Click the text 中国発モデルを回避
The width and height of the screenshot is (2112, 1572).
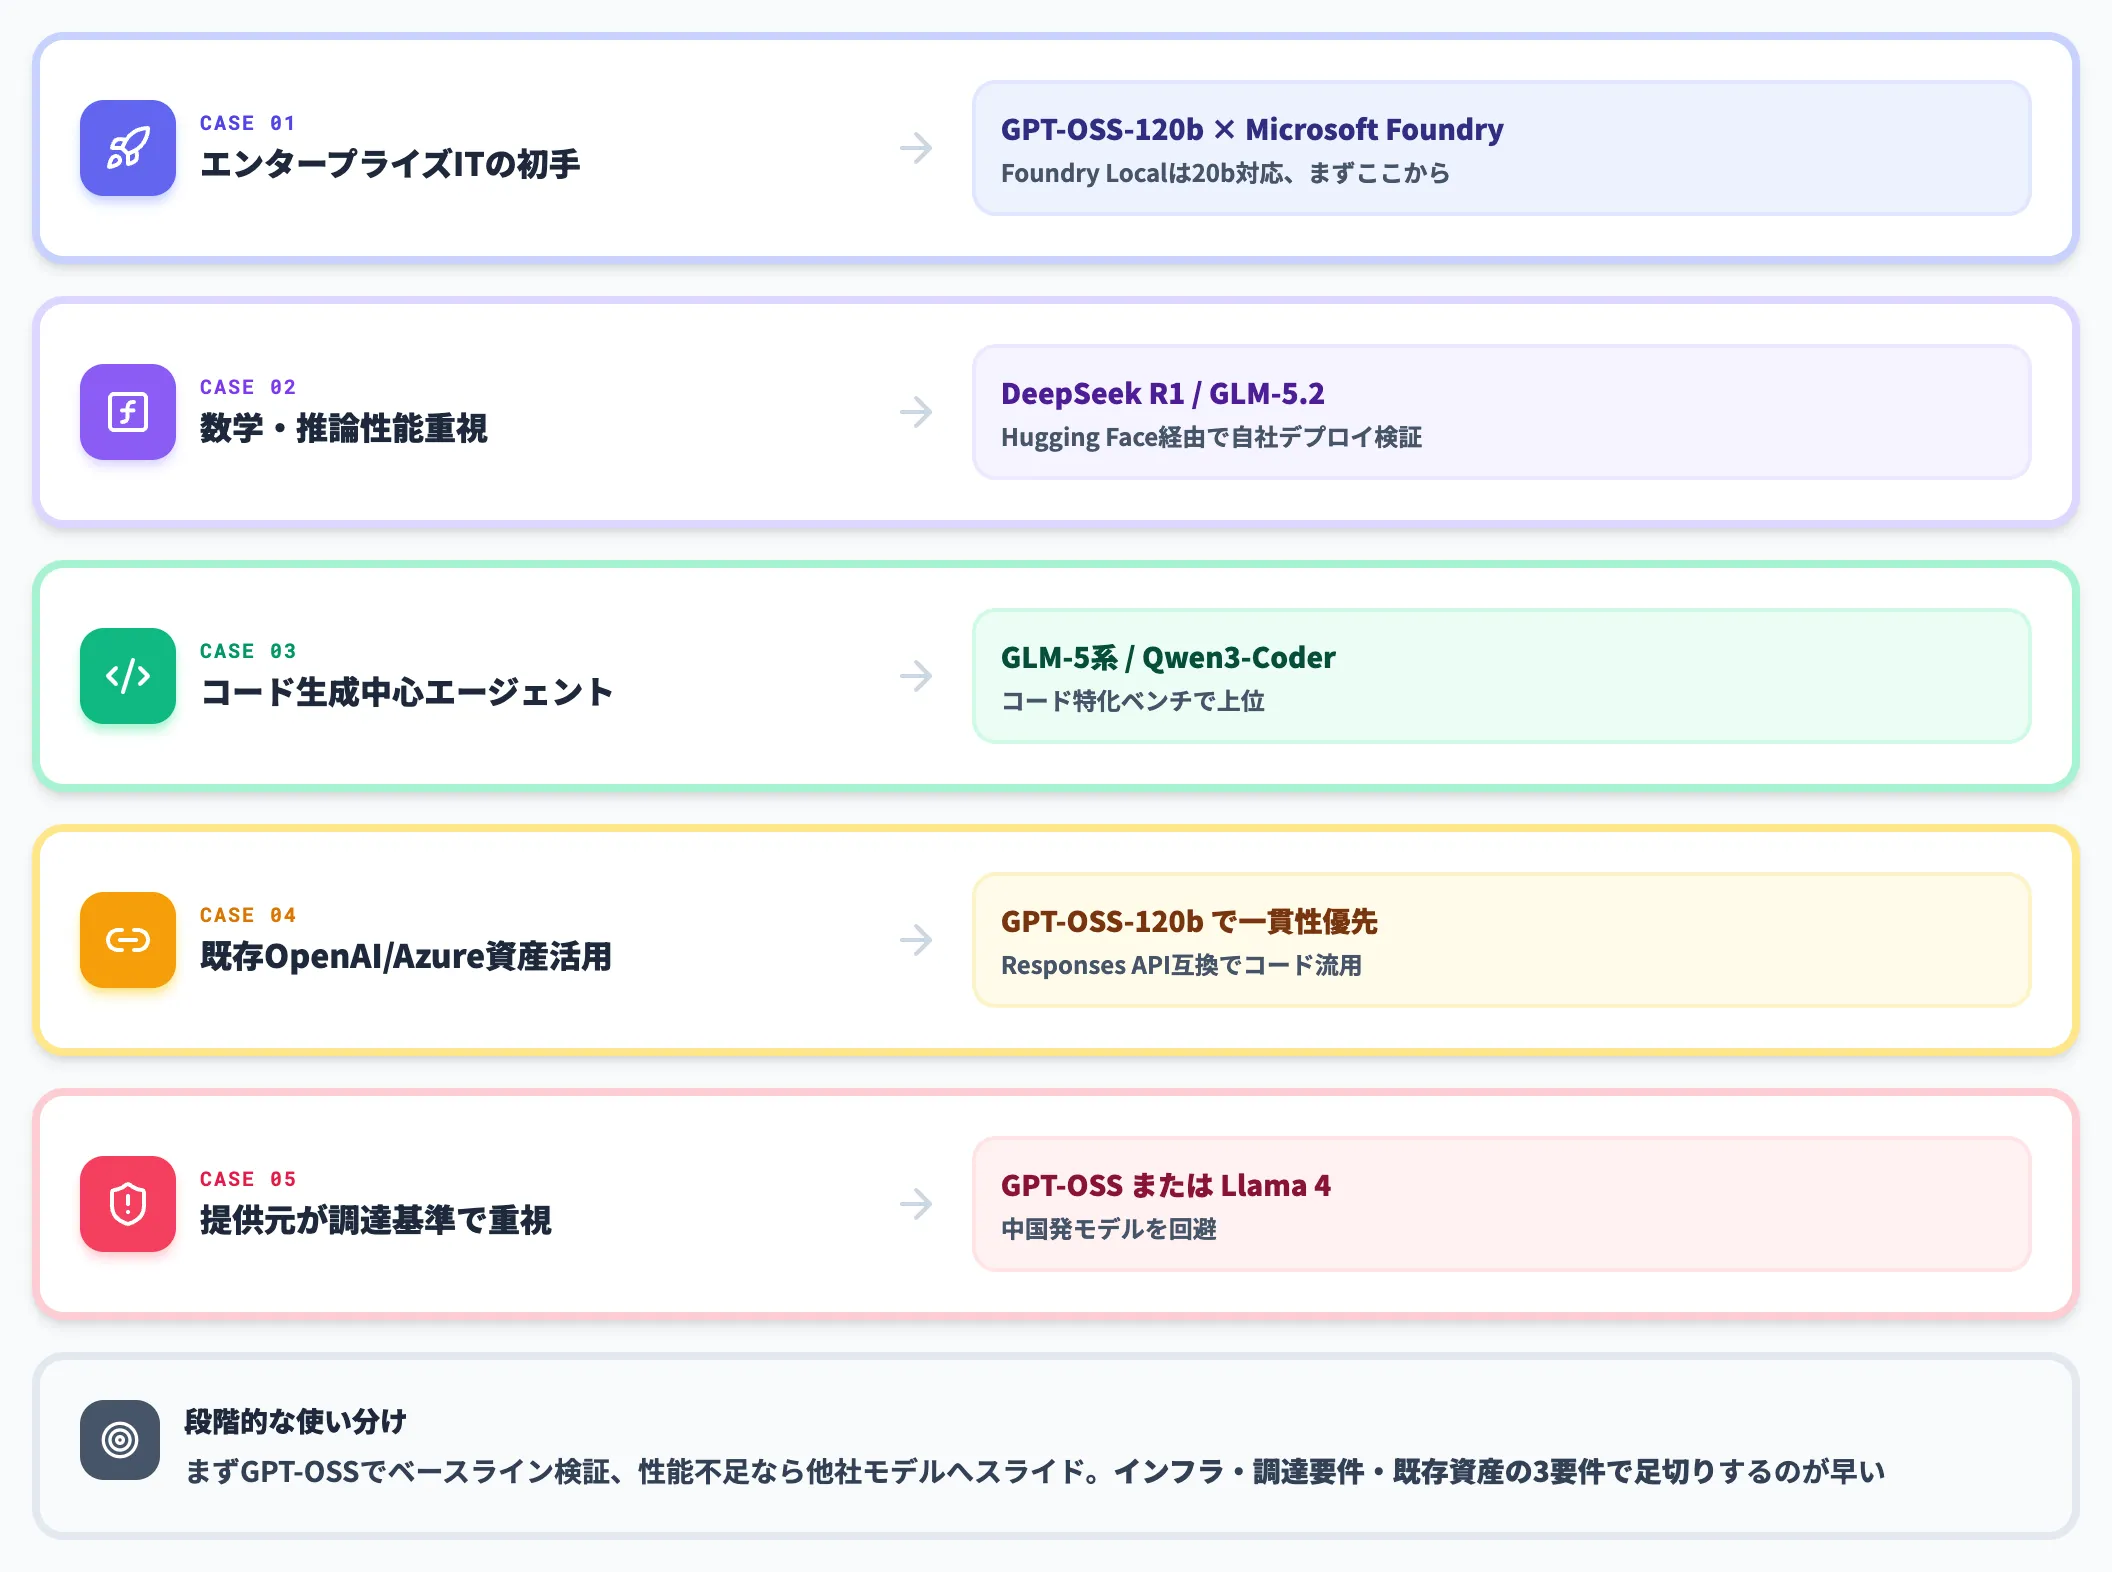(x=1108, y=1229)
